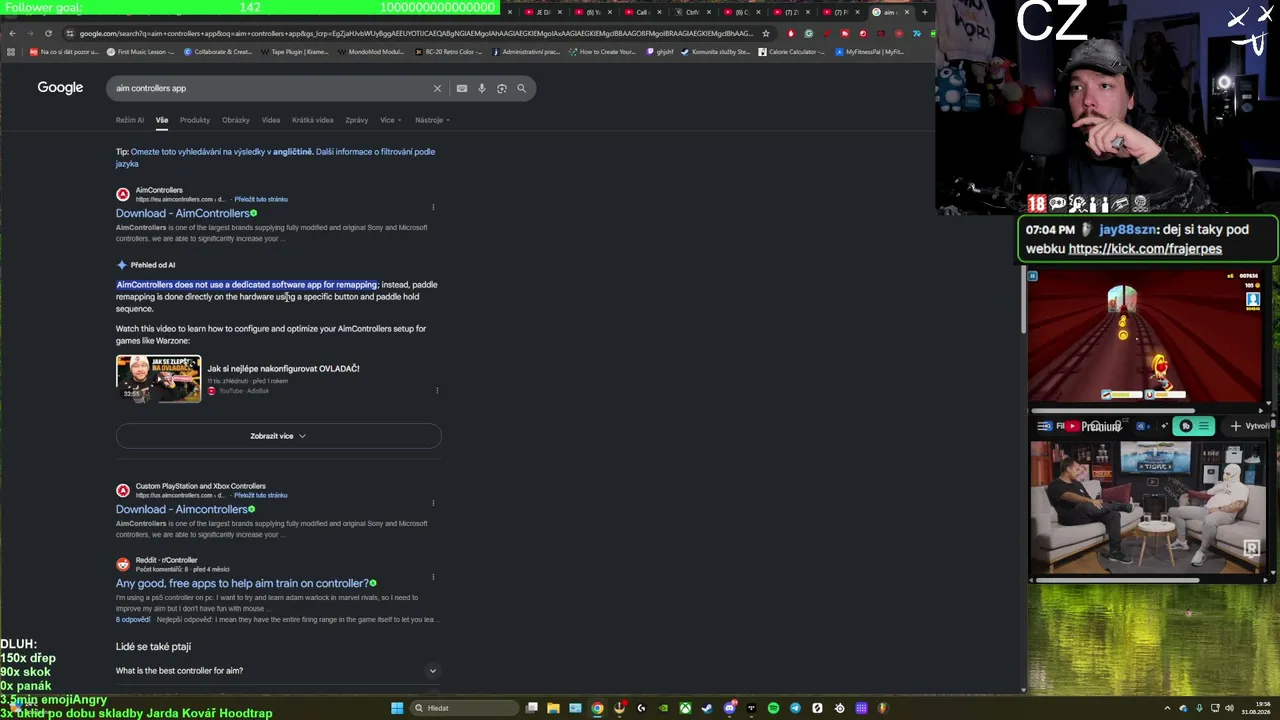
Task: Open Steam from the taskbar
Action: [x=707, y=708]
